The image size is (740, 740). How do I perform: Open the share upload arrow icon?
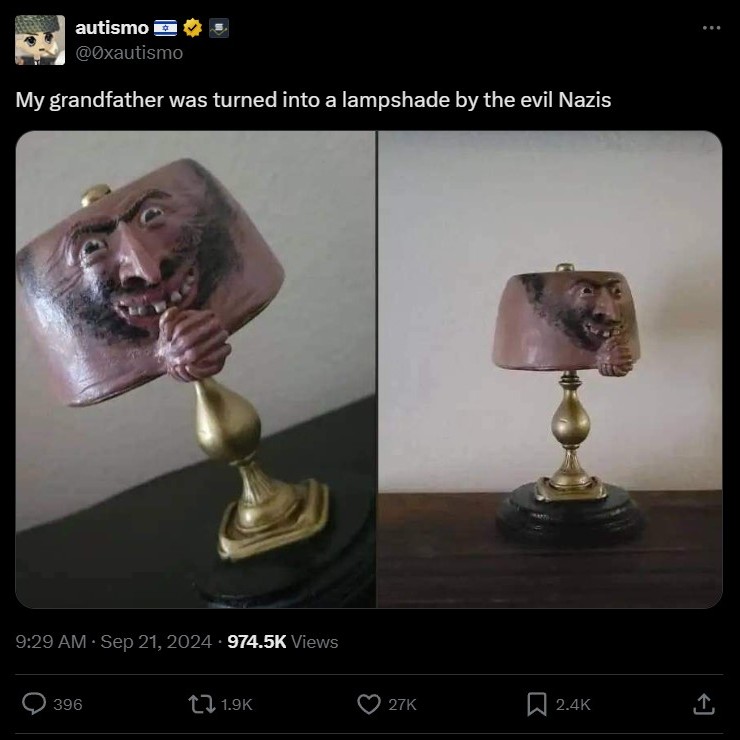point(704,704)
